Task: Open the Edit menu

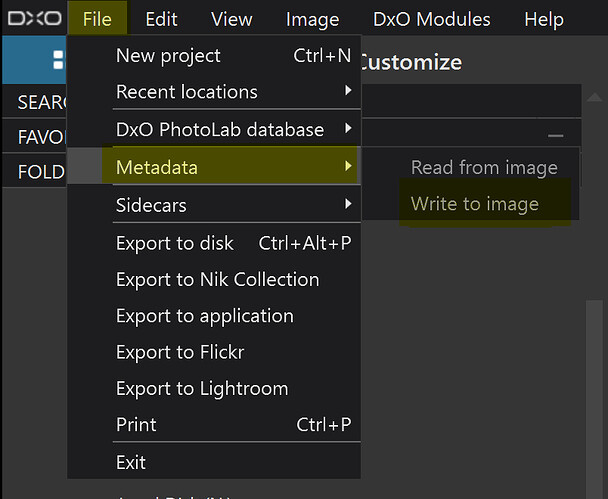Action: pos(161,19)
